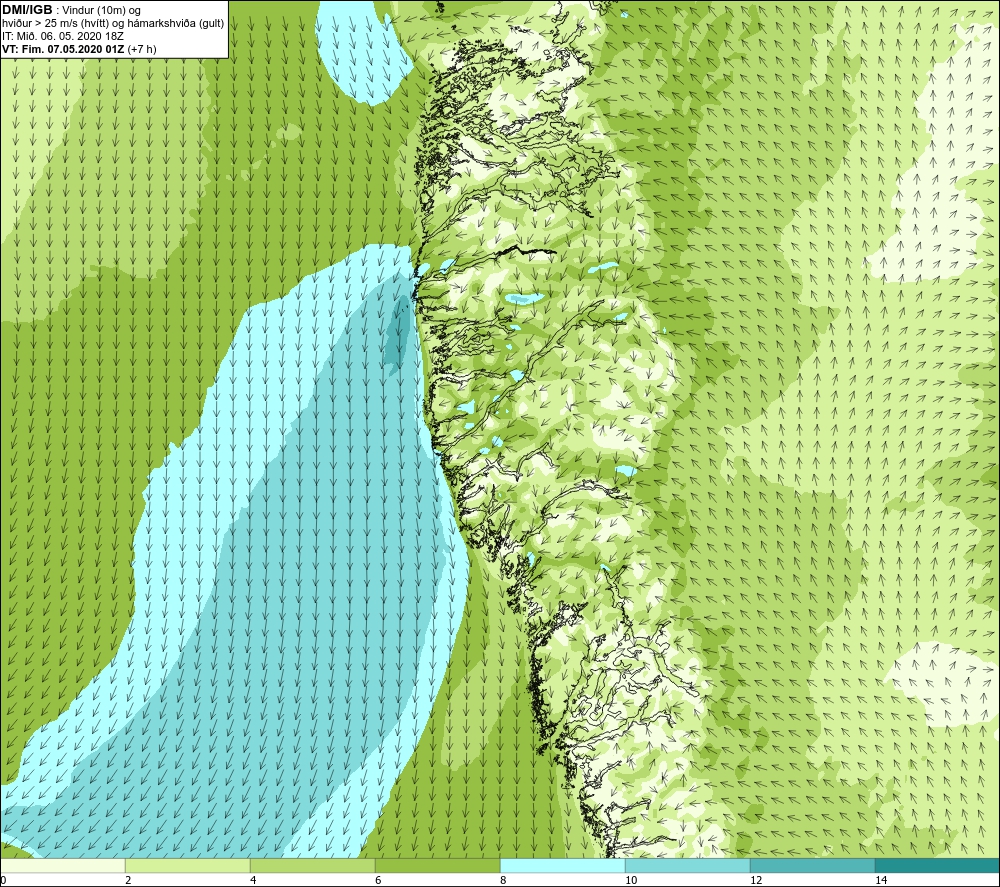
Task: Click the legend value label '0'
Action: (3, 880)
